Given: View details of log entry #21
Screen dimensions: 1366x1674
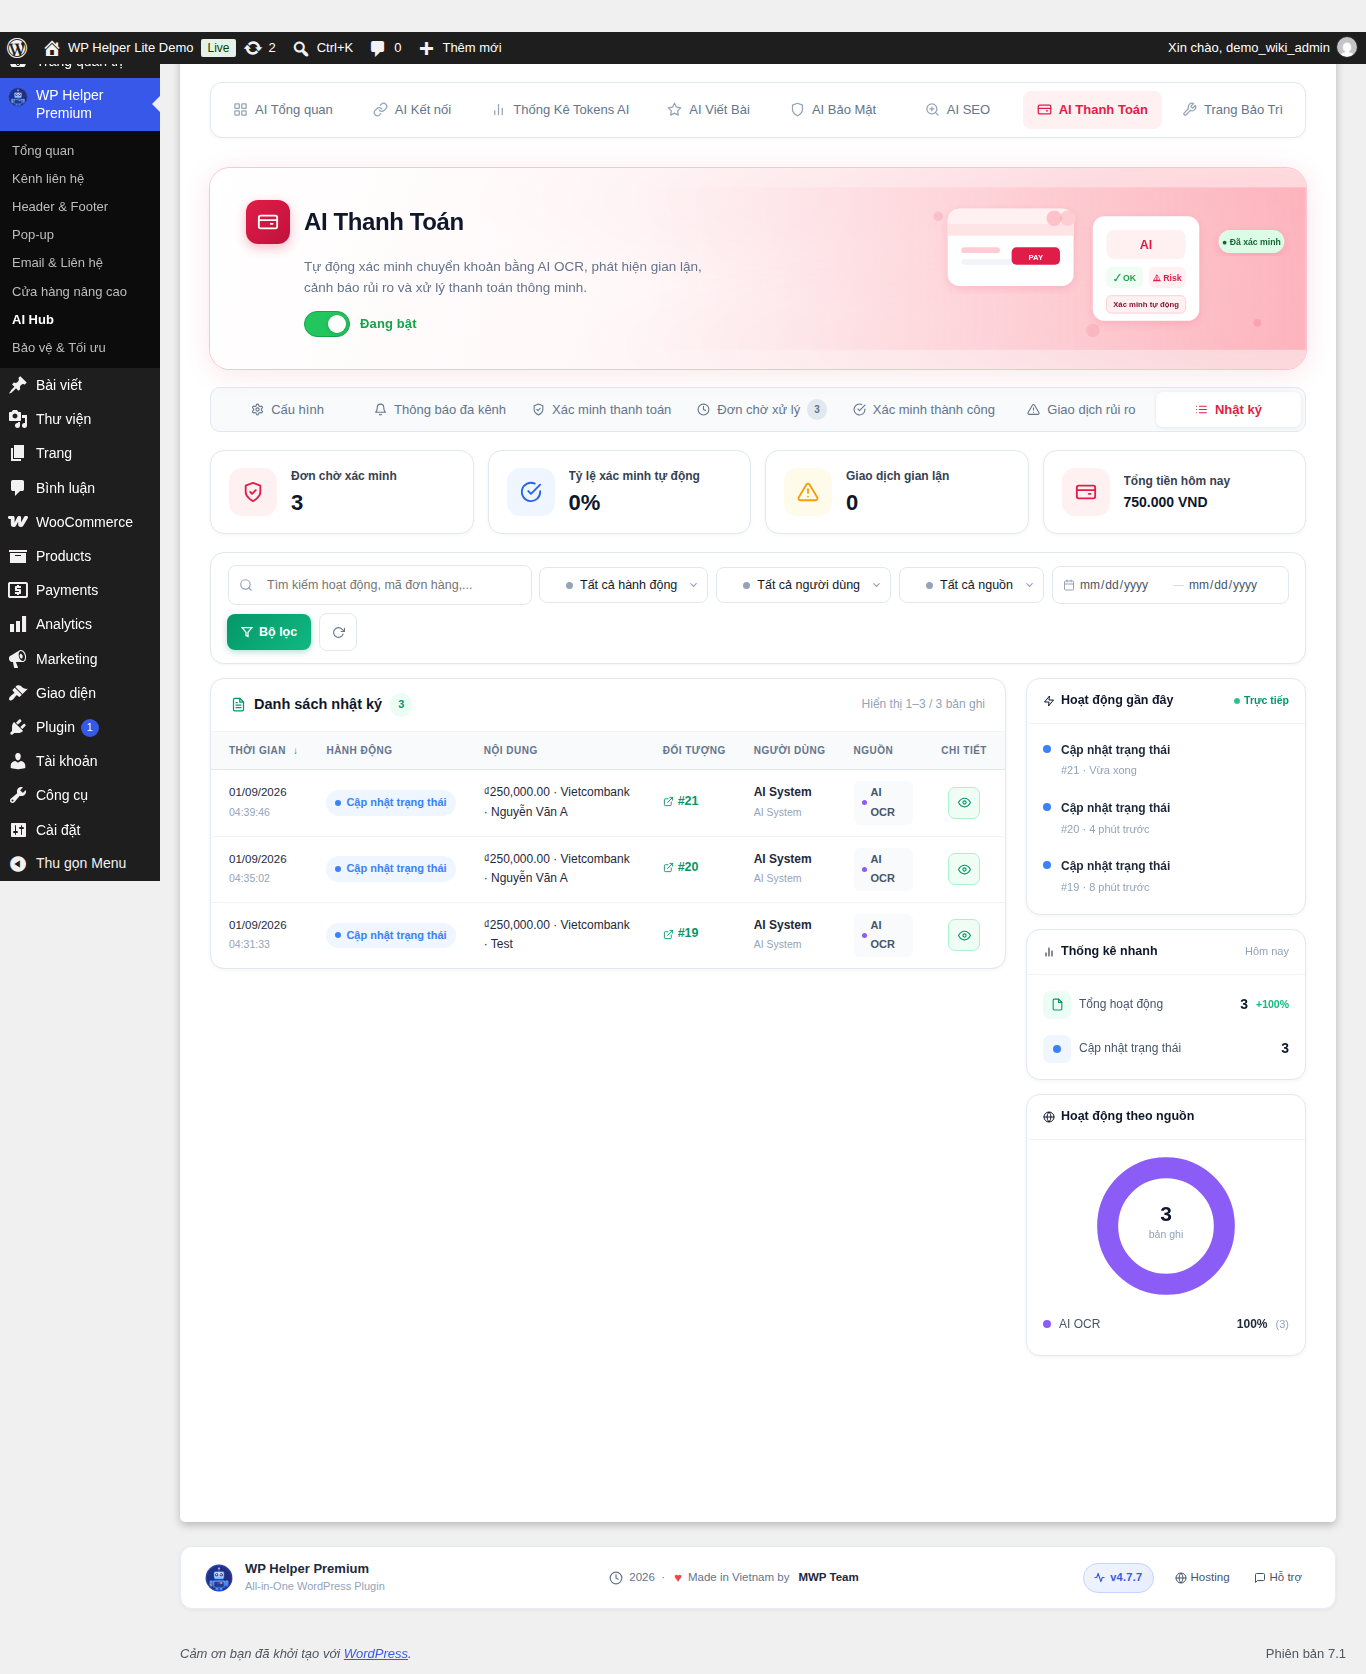Looking at the screenshot, I should coord(964,803).
